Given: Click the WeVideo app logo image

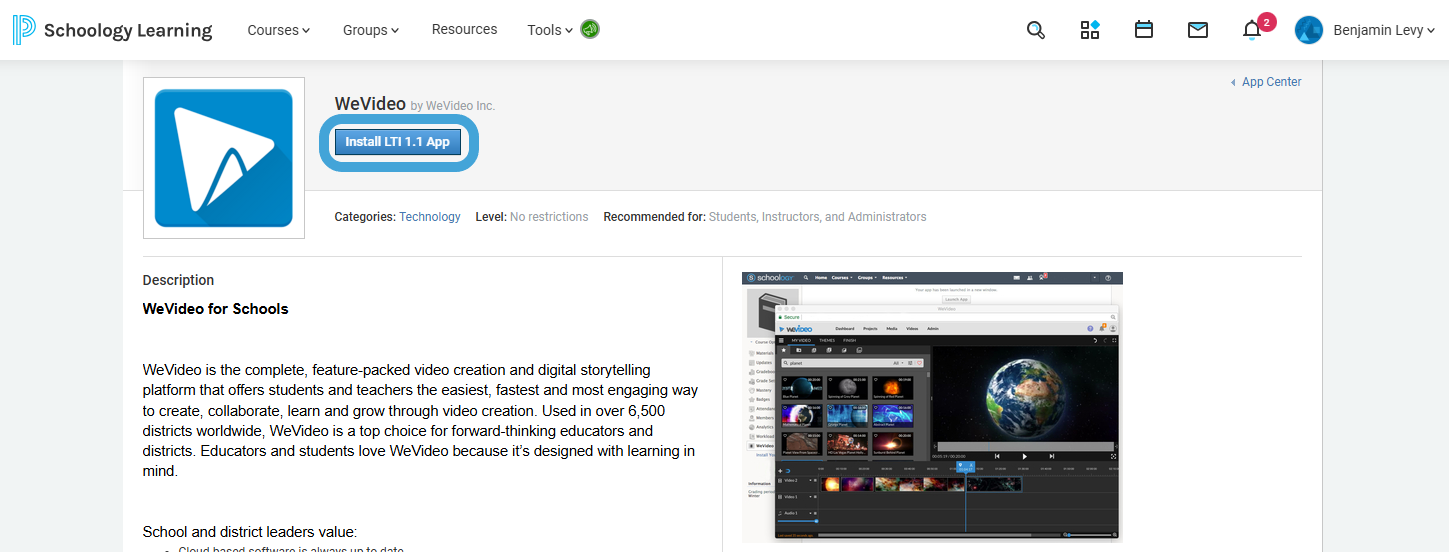Looking at the screenshot, I should [224, 158].
